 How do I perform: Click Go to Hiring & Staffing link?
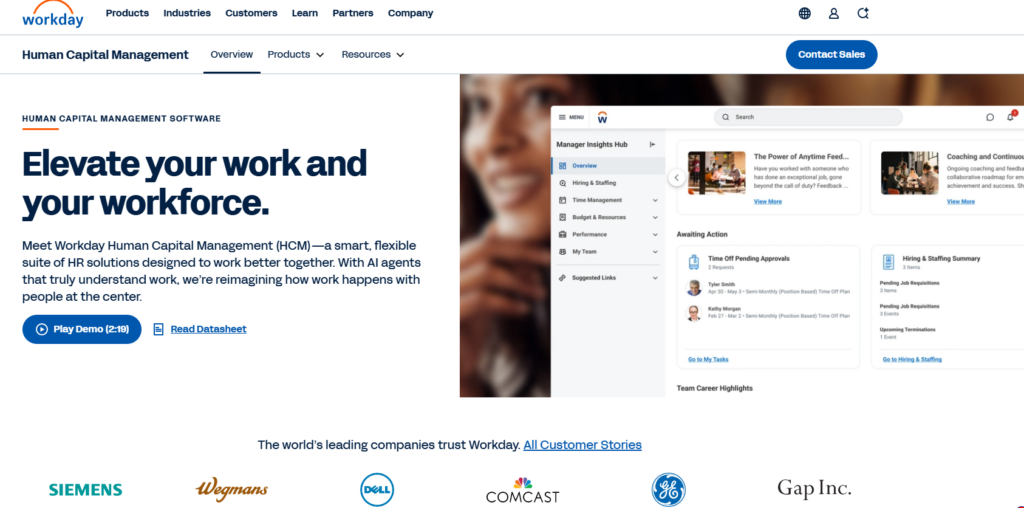point(912,359)
